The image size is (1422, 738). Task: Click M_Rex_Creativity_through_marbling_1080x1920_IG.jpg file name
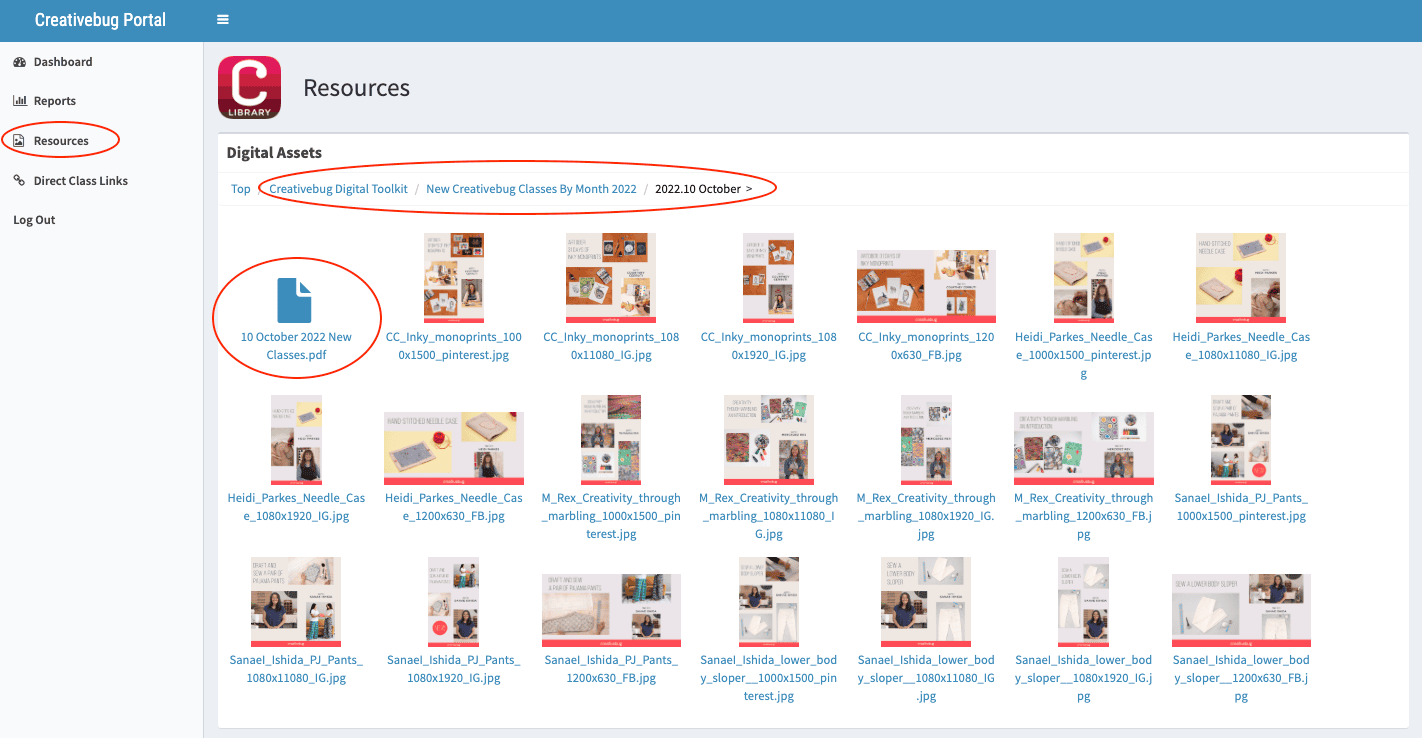coord(926,516)
